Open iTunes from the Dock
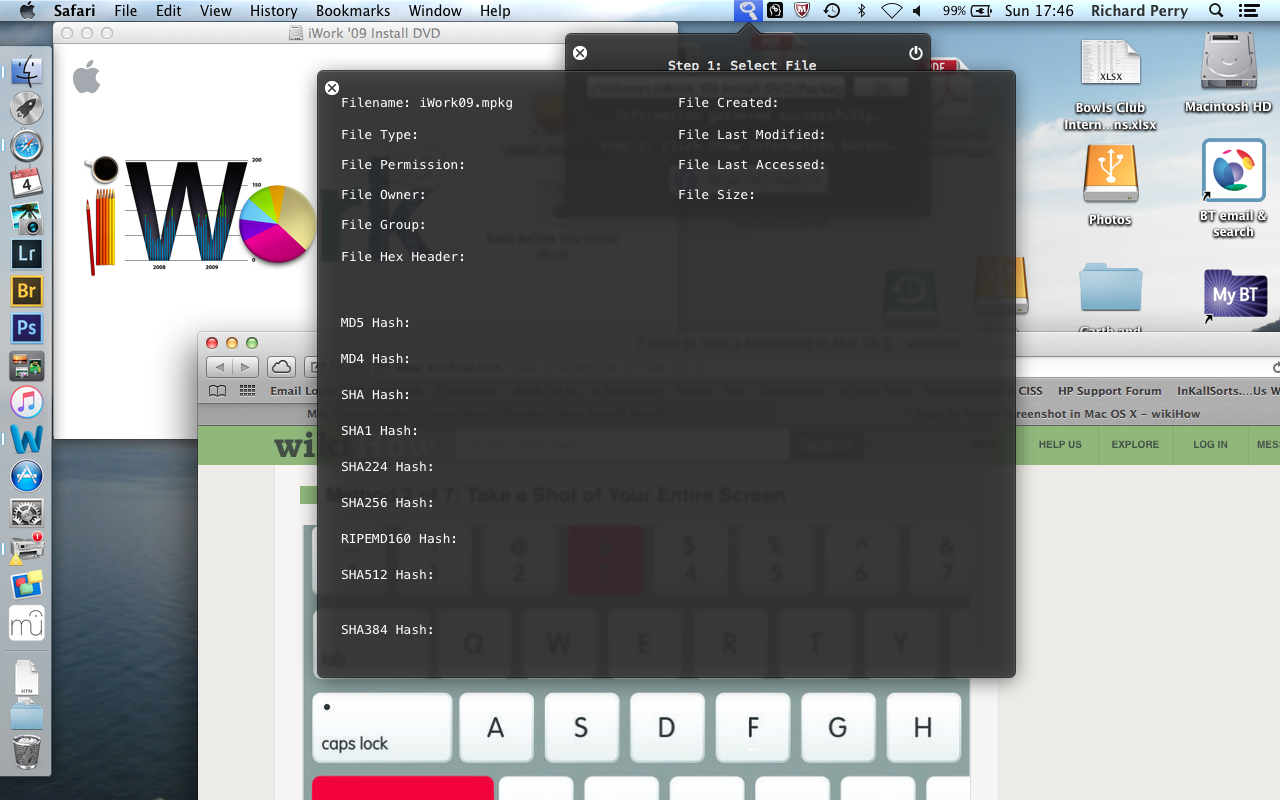1280x800 pixels. 26,402
